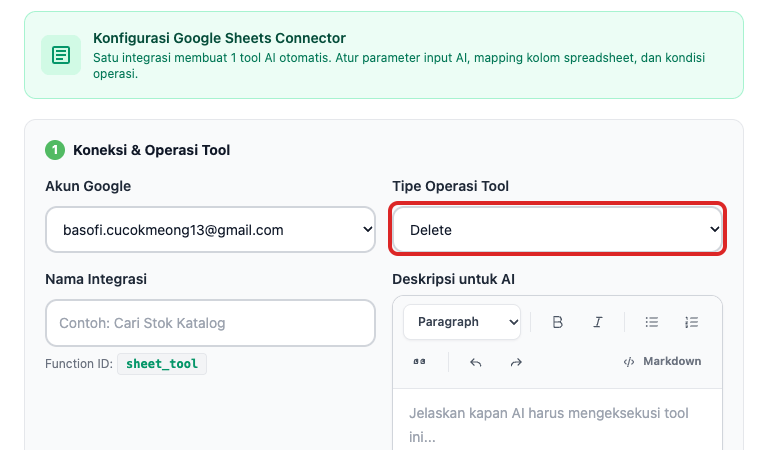768x450 pixels.
Task: Toggle bold formatting in description editor
Action: (557, 322)
